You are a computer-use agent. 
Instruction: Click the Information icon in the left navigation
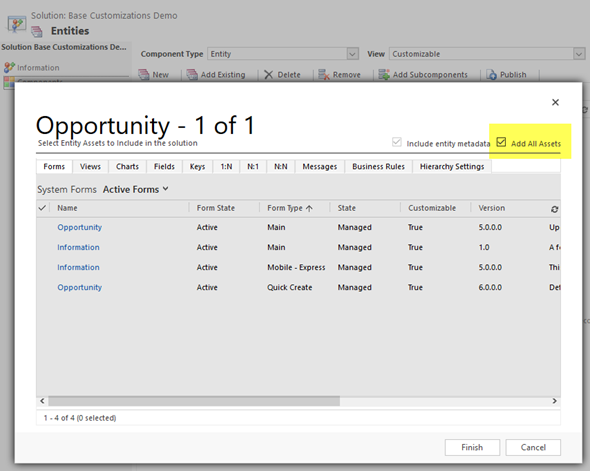coord(9,67)
